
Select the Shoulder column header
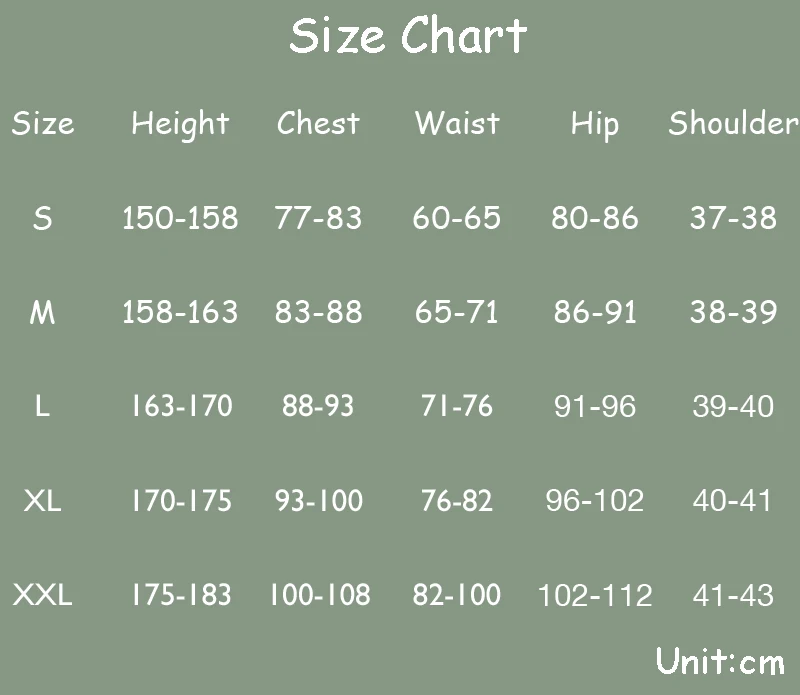click(x=734, y=123)
